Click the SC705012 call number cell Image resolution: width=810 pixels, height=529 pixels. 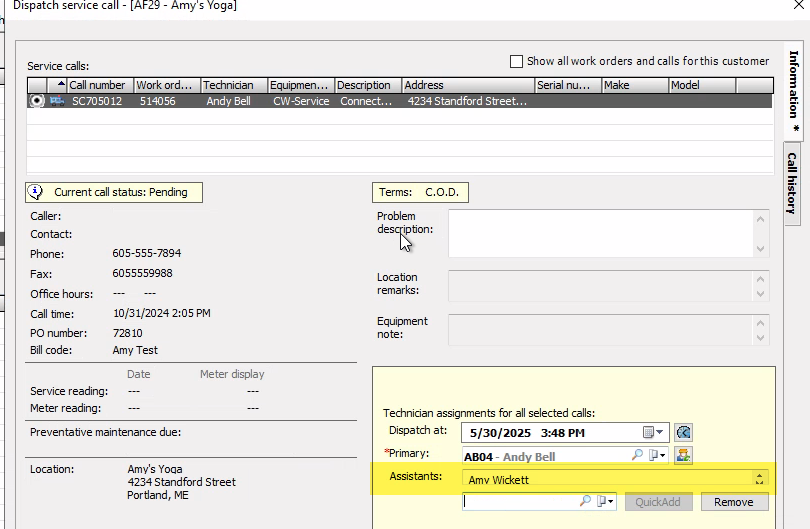97,101
